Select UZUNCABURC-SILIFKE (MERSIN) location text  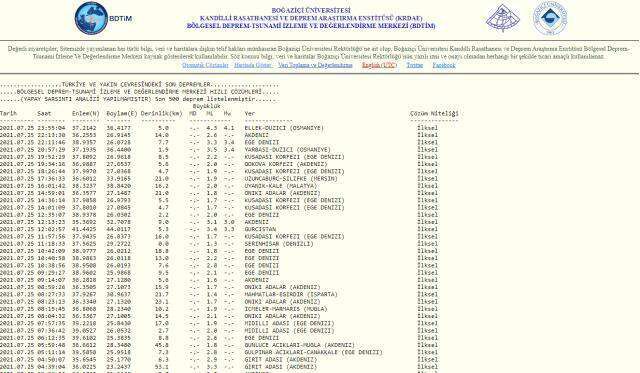(x=291, y=179)
